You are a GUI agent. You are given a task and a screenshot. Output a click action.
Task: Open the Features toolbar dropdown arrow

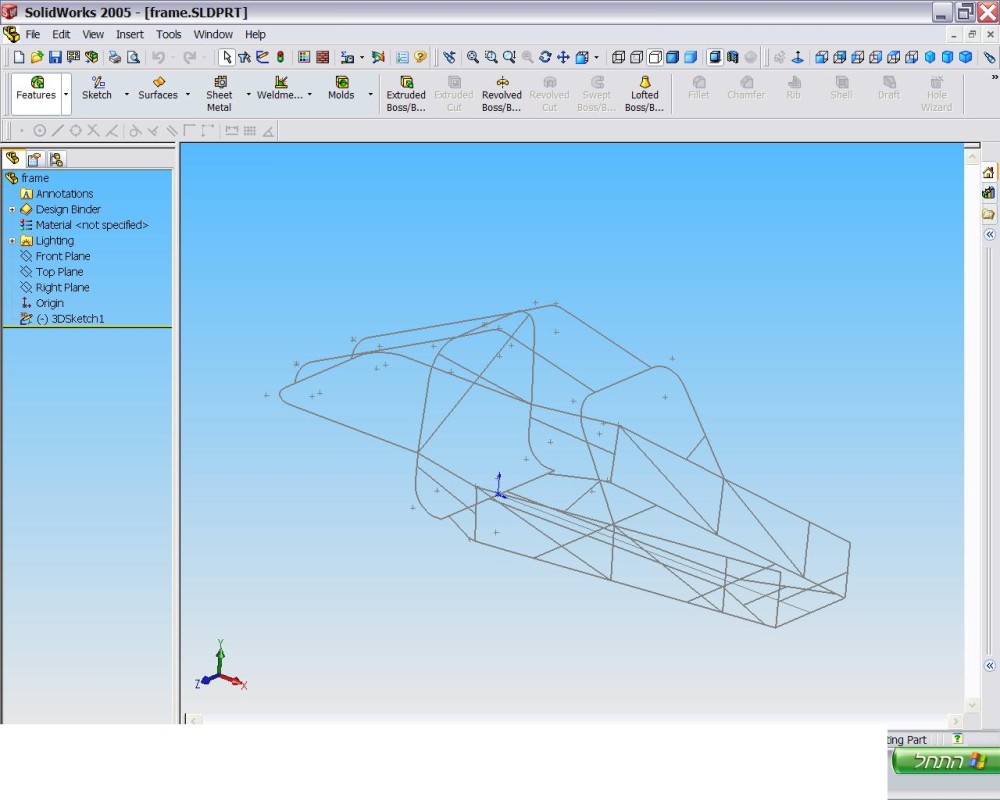(x=67, y=95)
